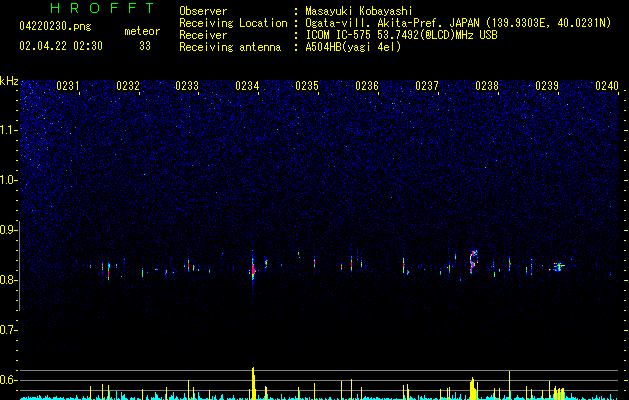Click the 0238 time marker
The height and width of the screenshot is (400, 629).
[487, 86]
